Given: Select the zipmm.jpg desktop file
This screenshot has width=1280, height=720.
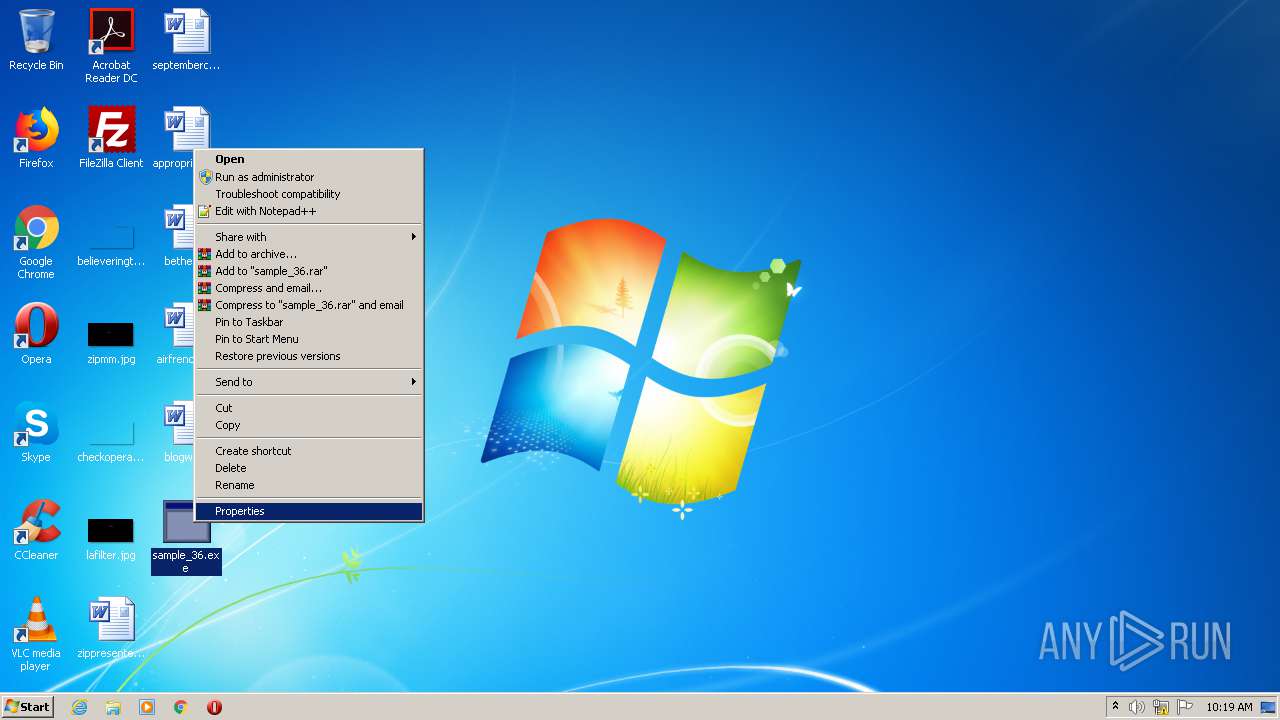Looking at the screenshot, I should coord(111,343).
